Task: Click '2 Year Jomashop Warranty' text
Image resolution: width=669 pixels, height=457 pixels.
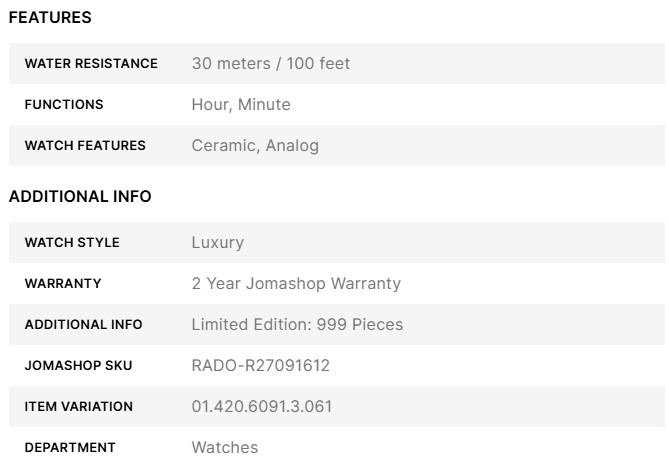Action: (296, 284)
